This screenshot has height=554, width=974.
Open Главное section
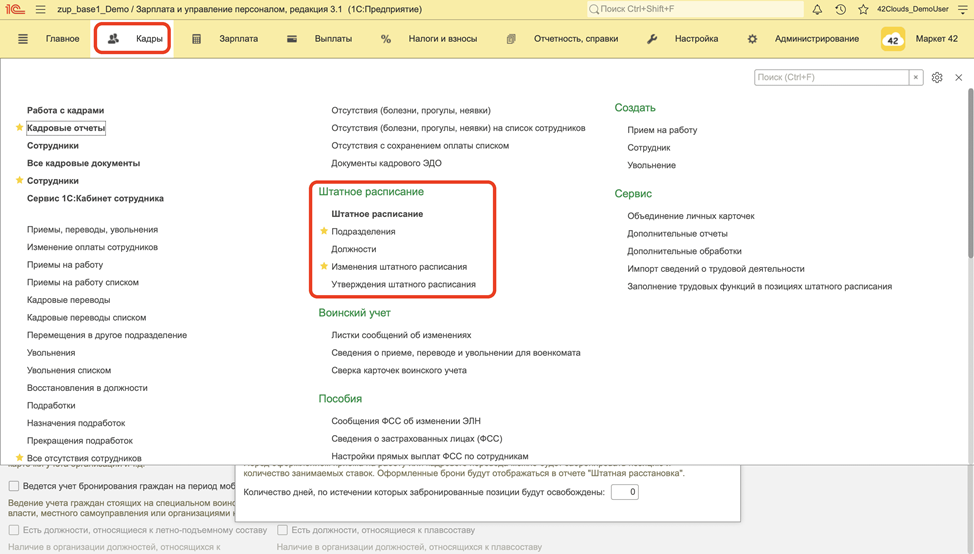(x=62, y=39)
